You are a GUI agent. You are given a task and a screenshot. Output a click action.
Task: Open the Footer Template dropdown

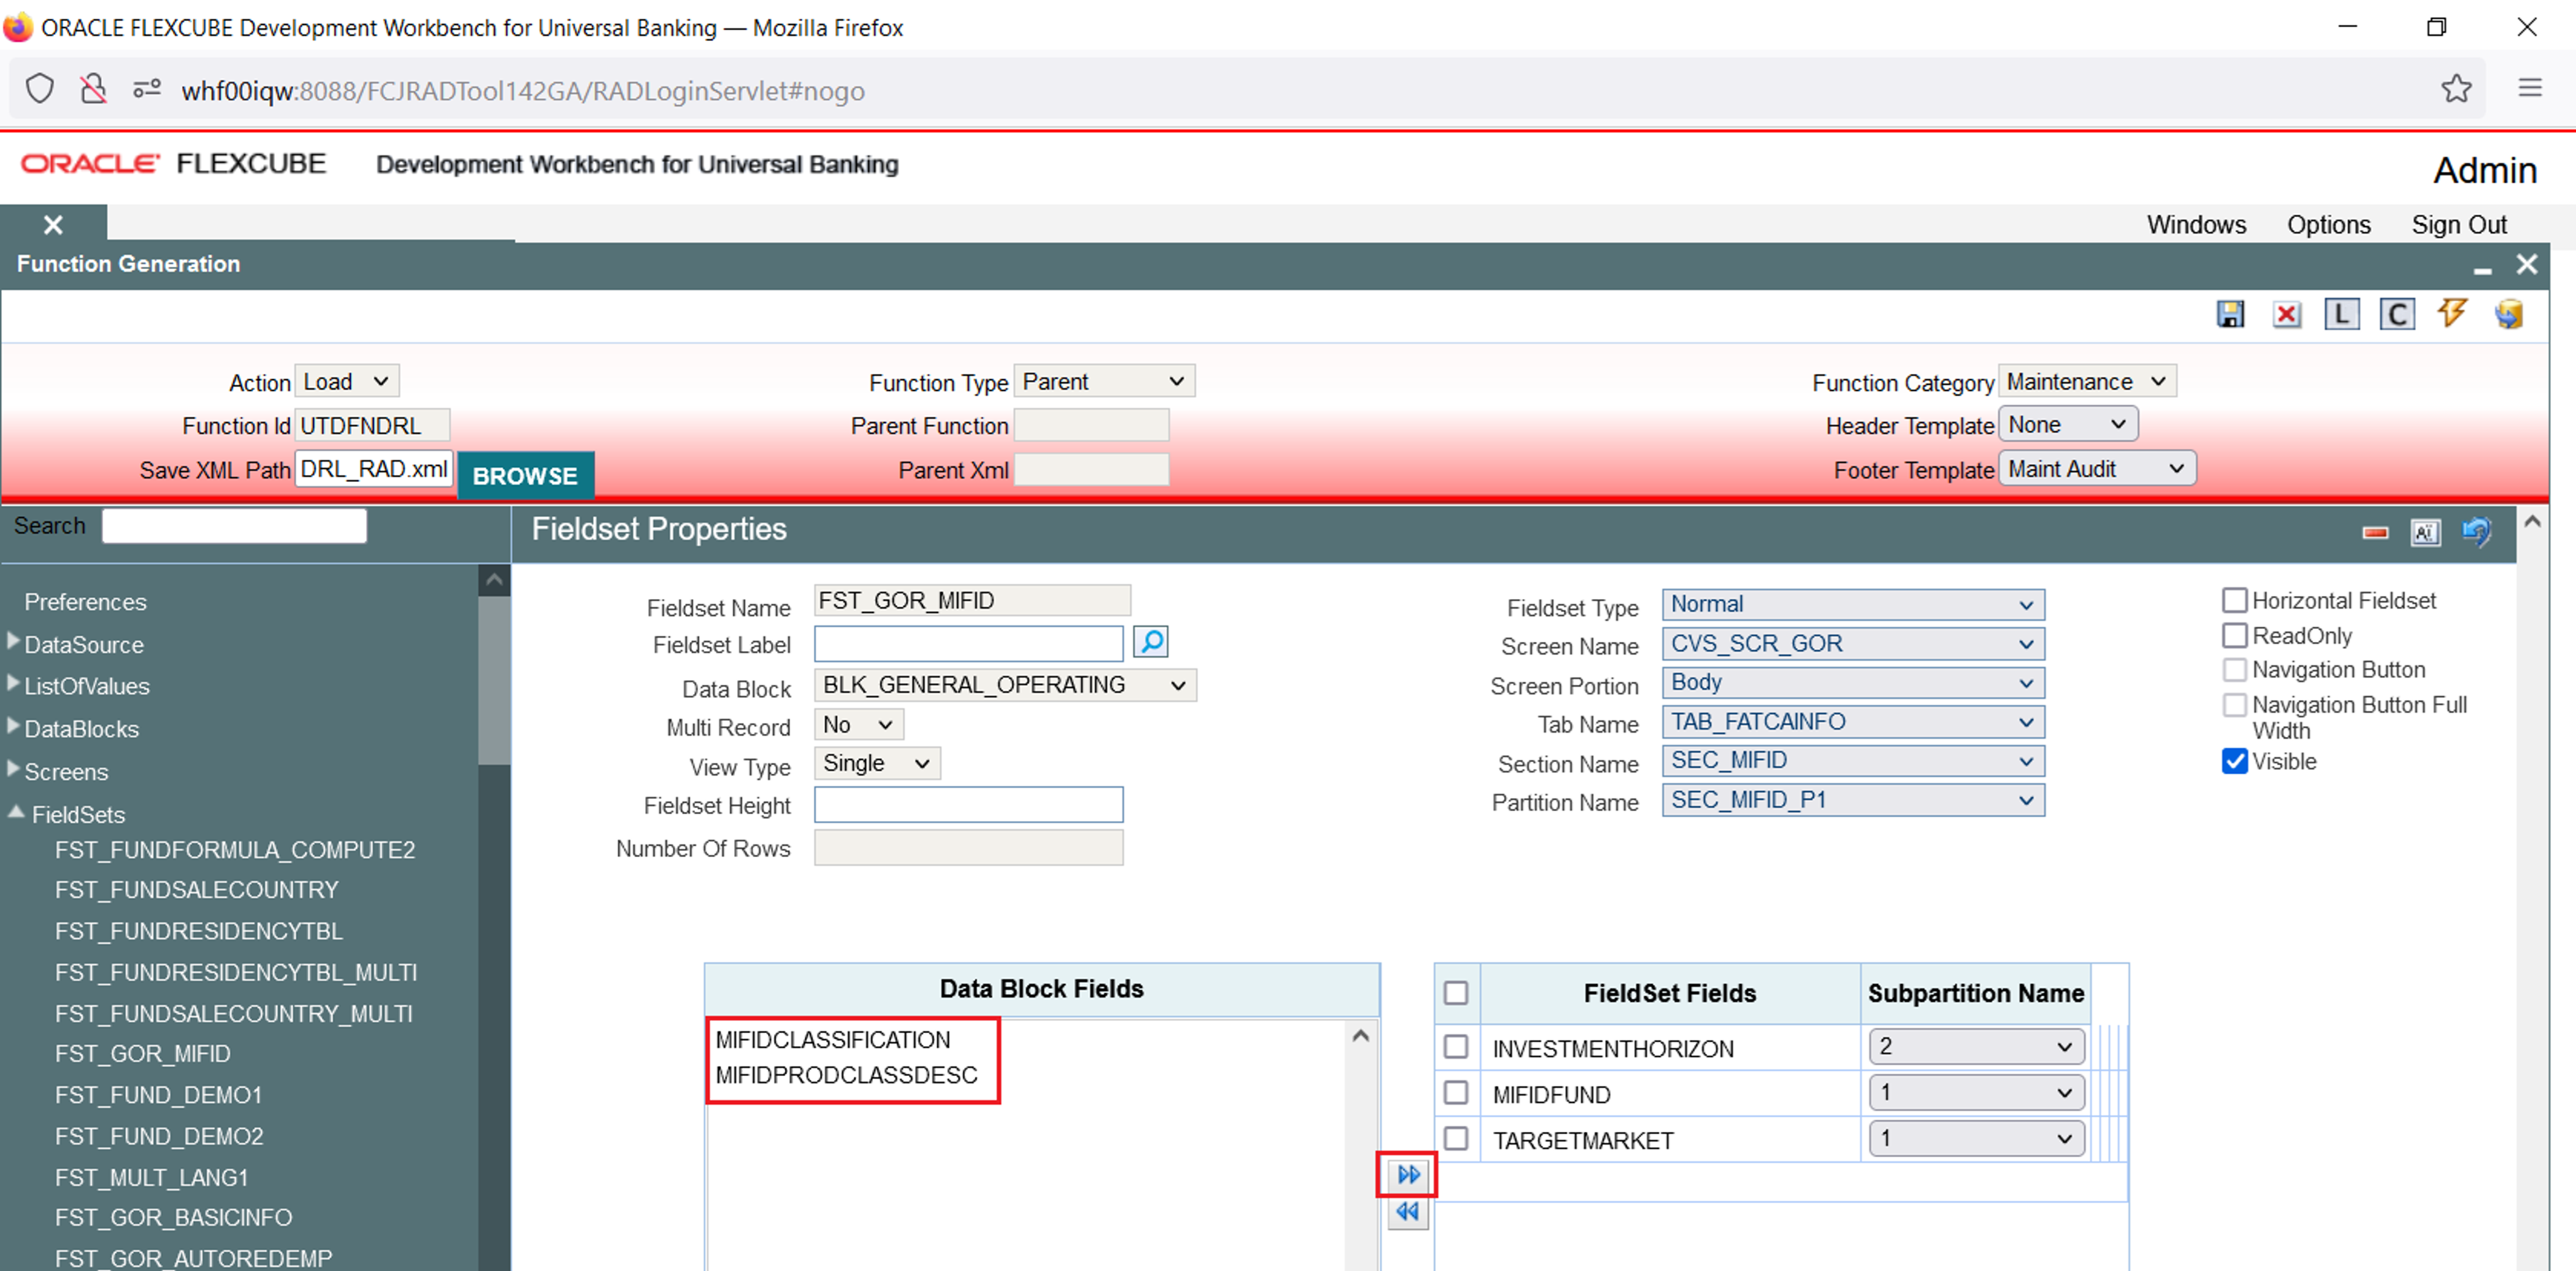coord(2096,469)
